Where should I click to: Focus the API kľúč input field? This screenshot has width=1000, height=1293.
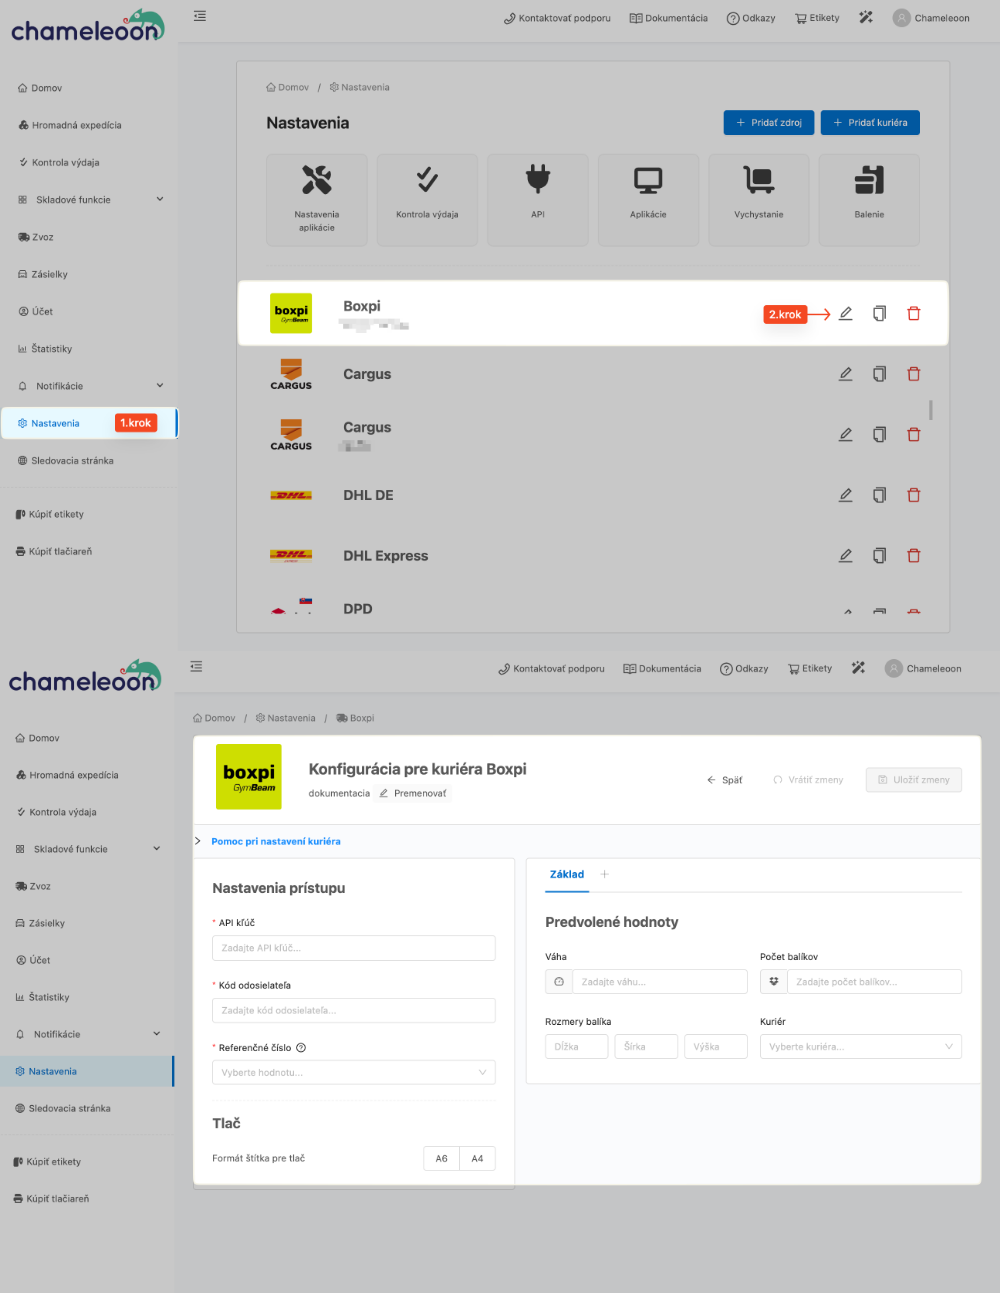click(x=353, y=948)
